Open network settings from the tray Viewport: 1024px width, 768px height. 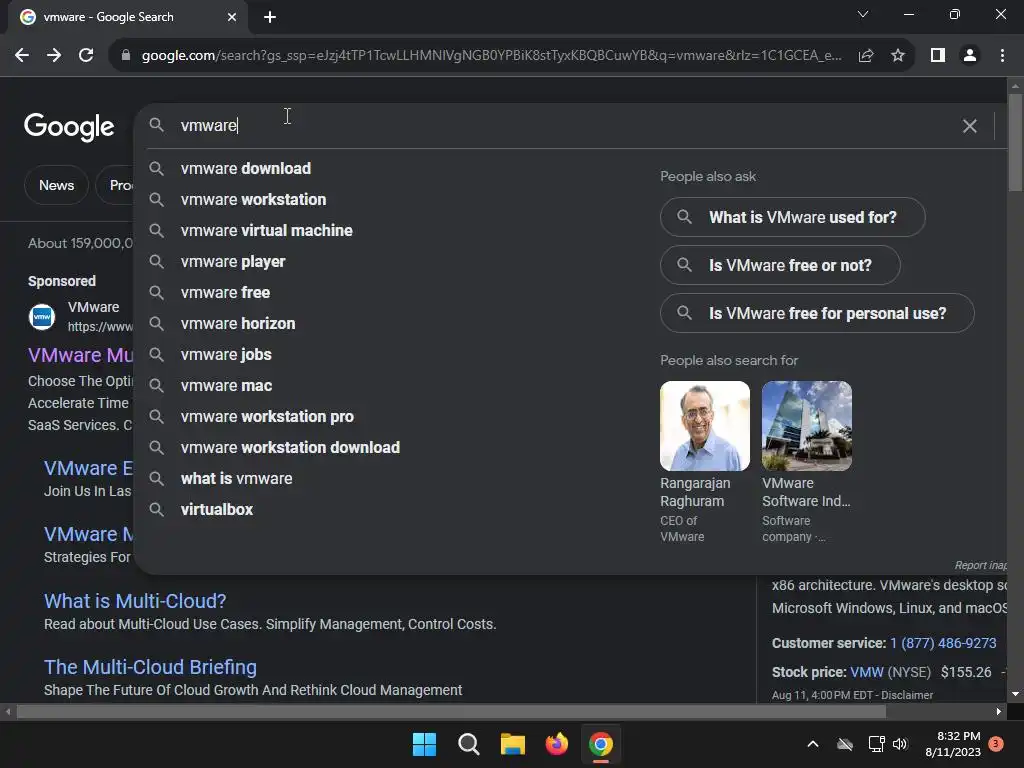coord(876,744)
